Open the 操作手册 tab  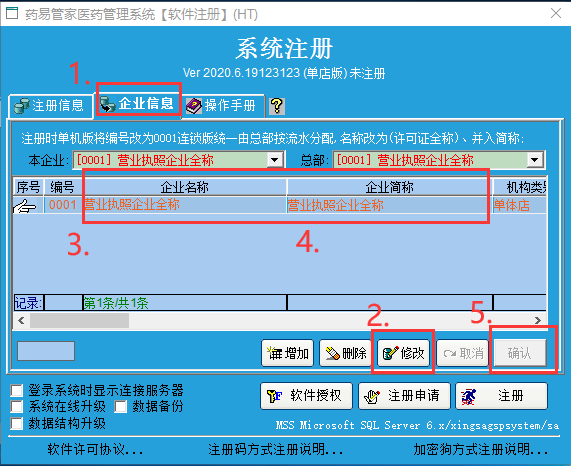224,106
